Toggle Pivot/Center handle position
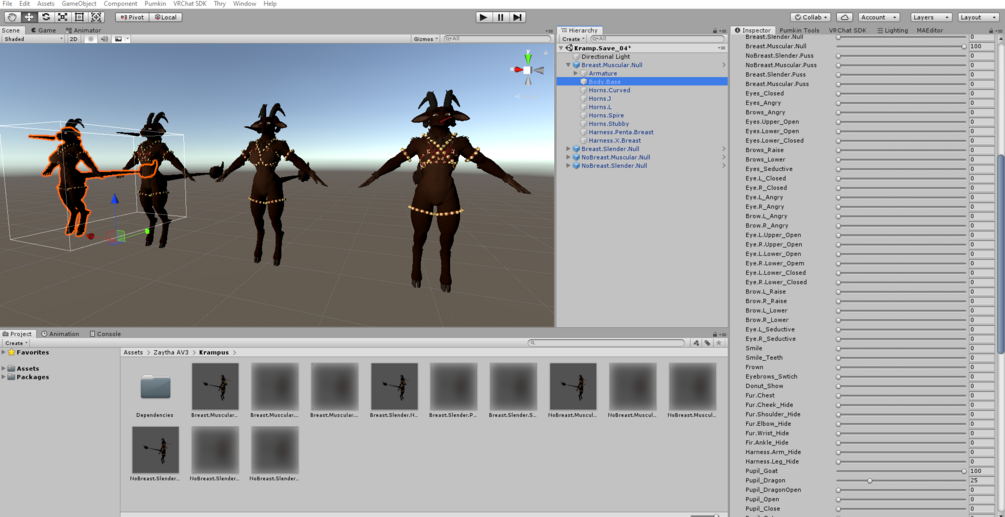The width and height of the screenshot is (1005, 517). point(132,17)
